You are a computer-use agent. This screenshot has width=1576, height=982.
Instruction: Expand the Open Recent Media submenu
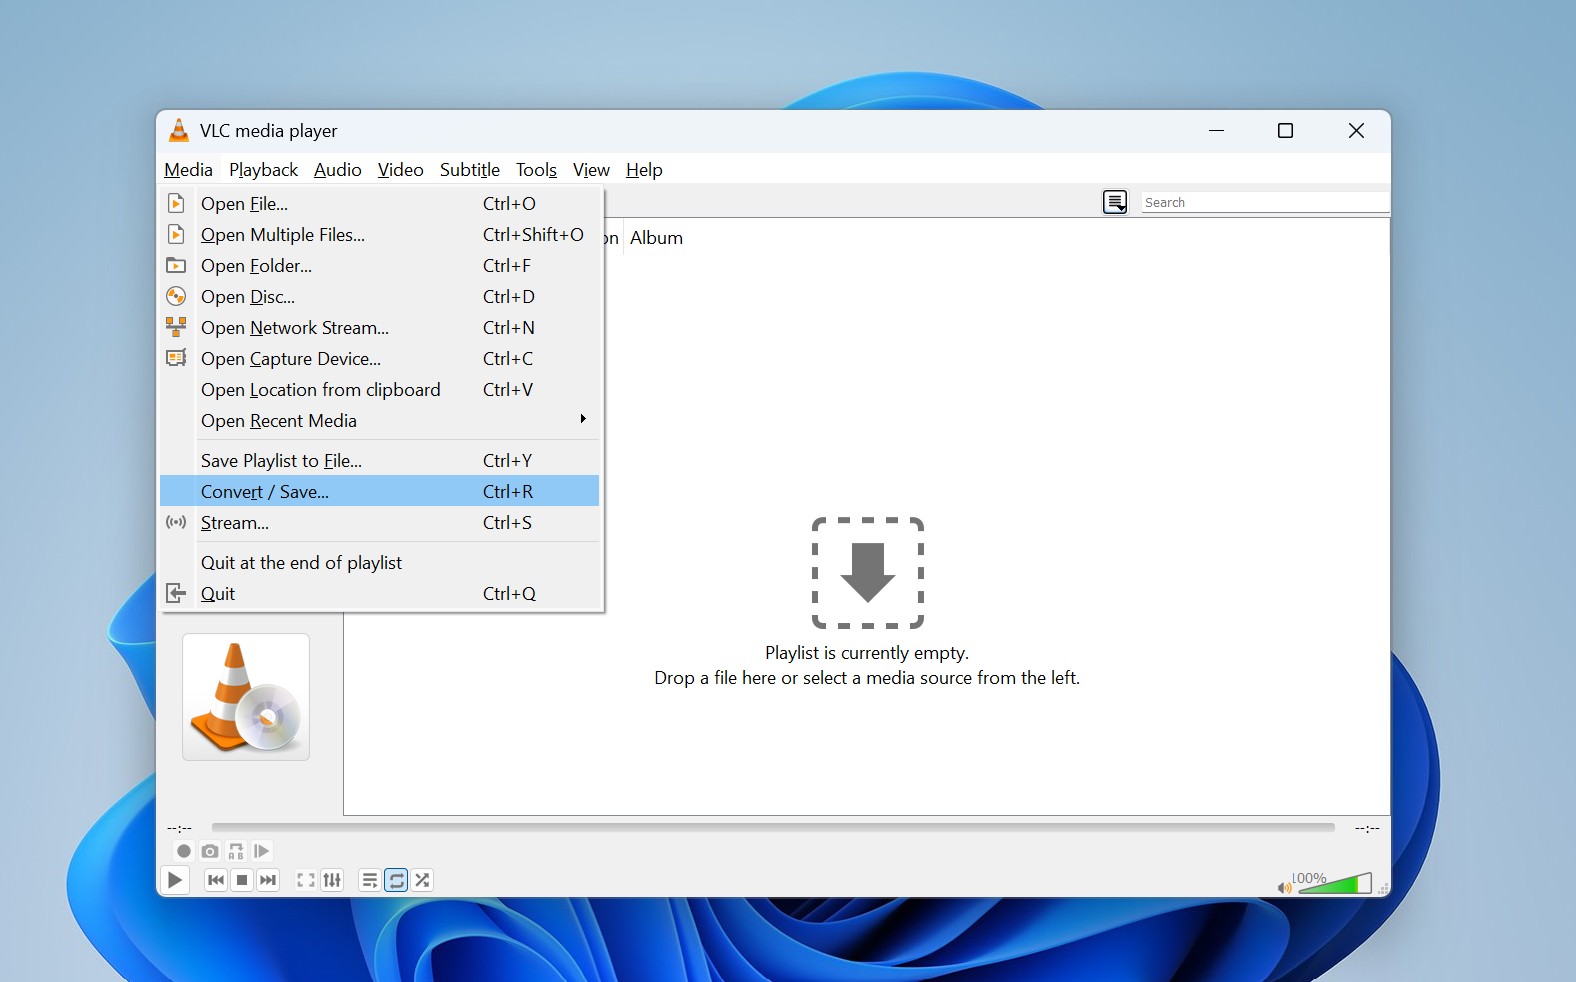tap(380, 421)
